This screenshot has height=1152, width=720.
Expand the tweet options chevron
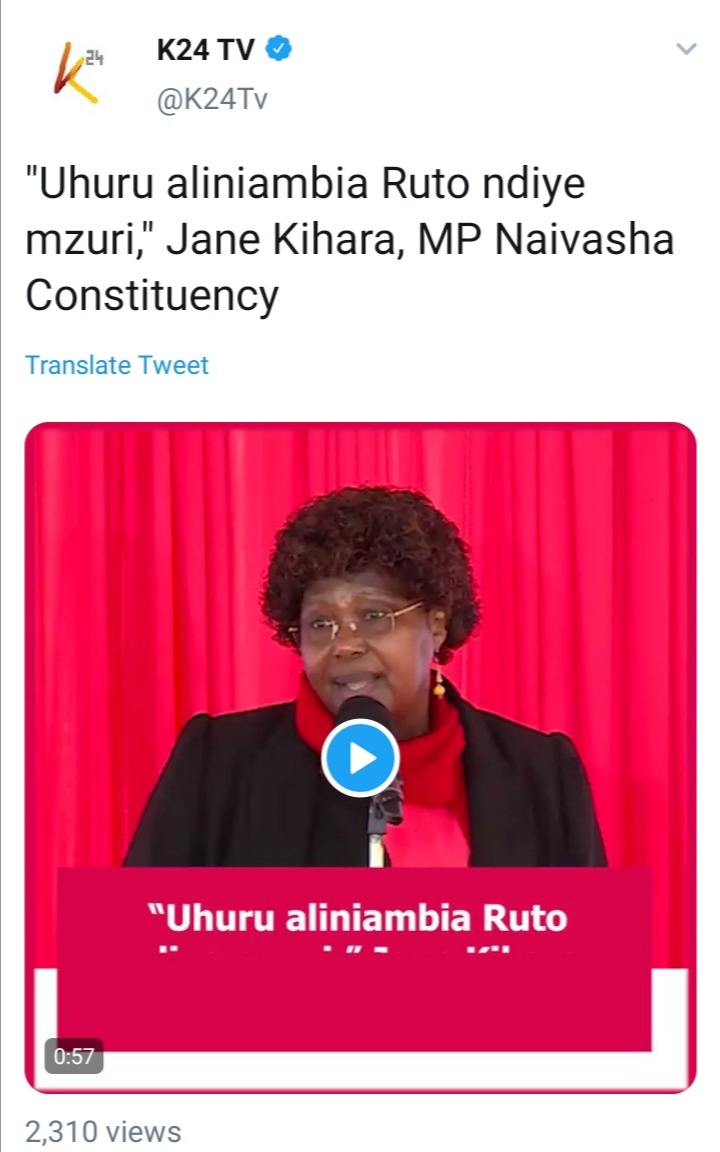[686, 48]
